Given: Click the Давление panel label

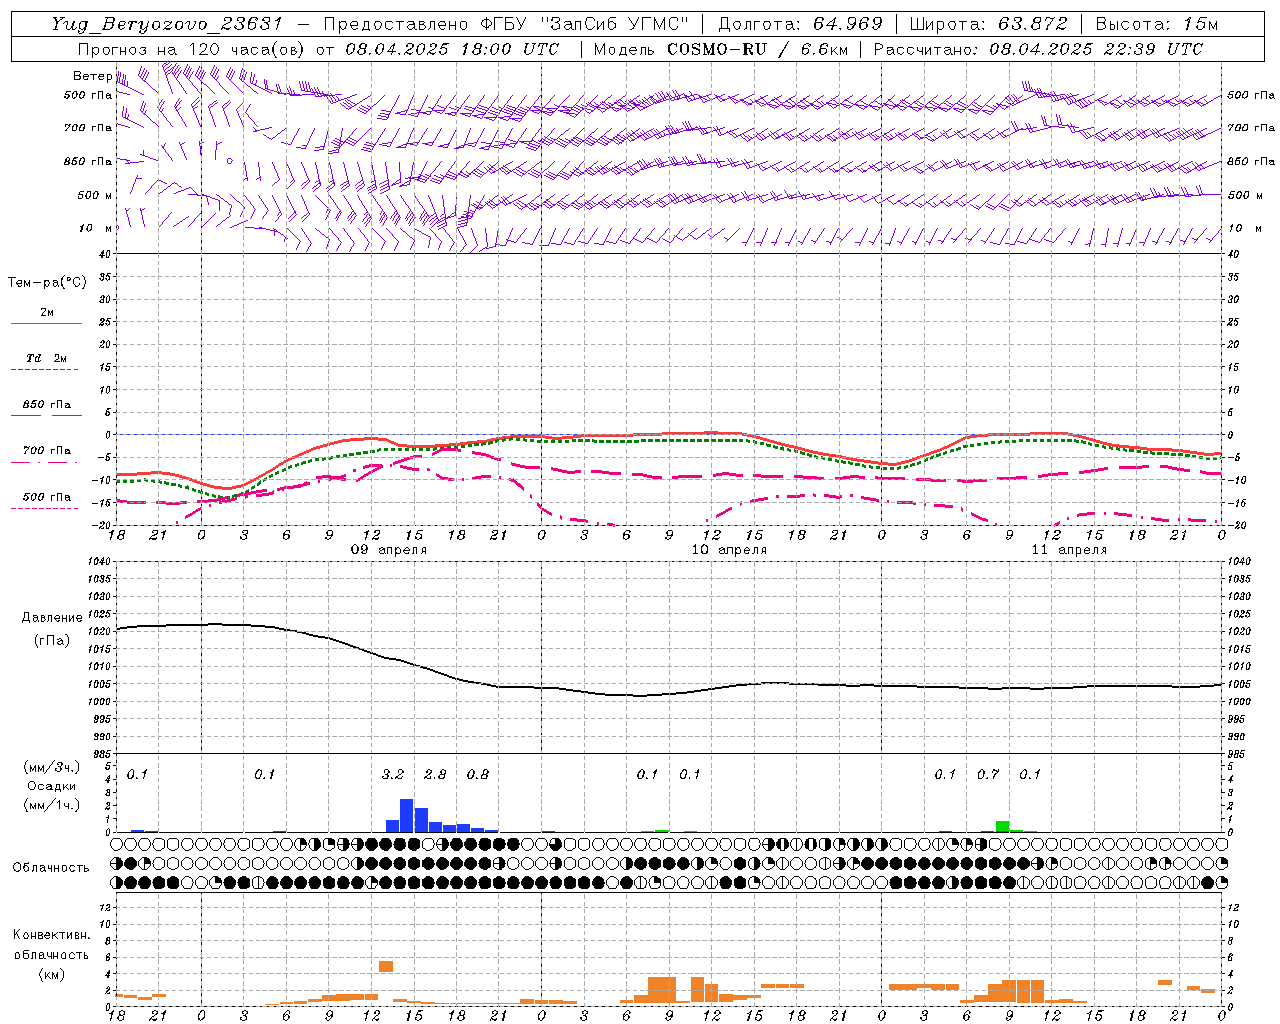Looking at the screenshot, I should (52, 618).
